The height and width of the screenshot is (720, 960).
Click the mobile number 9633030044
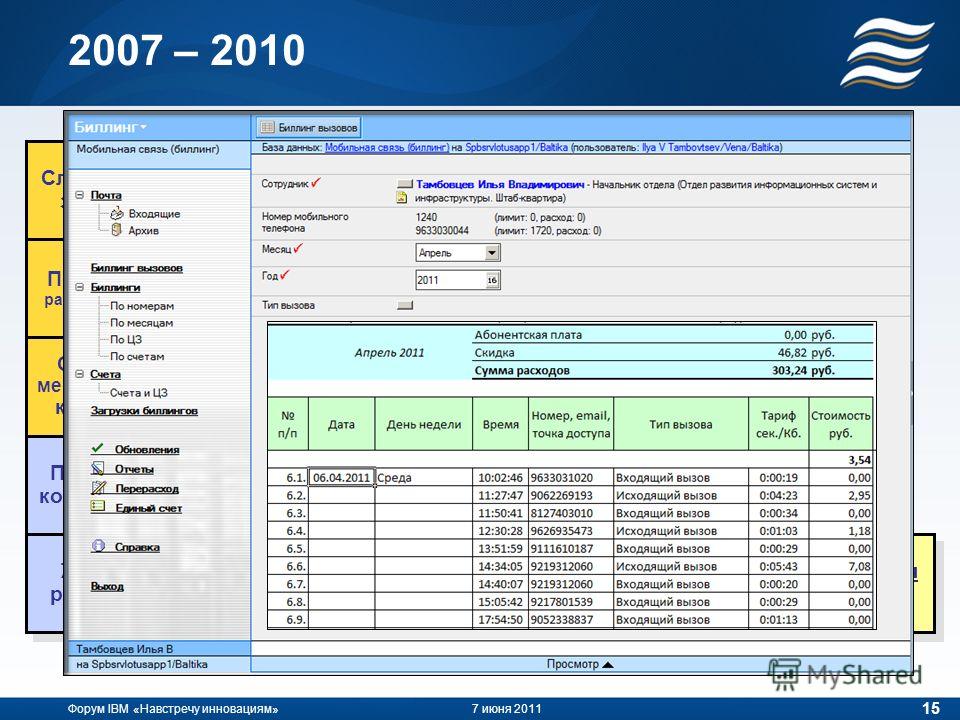point(442,230)
